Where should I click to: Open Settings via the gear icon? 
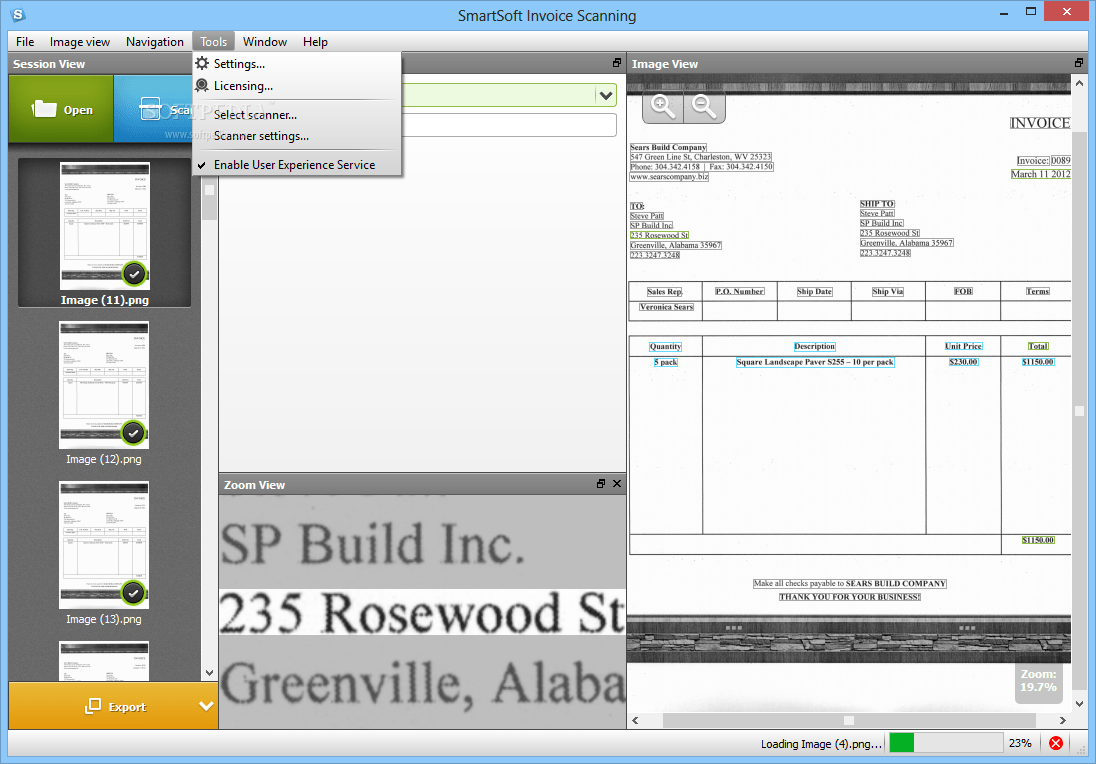click(200, 61)
